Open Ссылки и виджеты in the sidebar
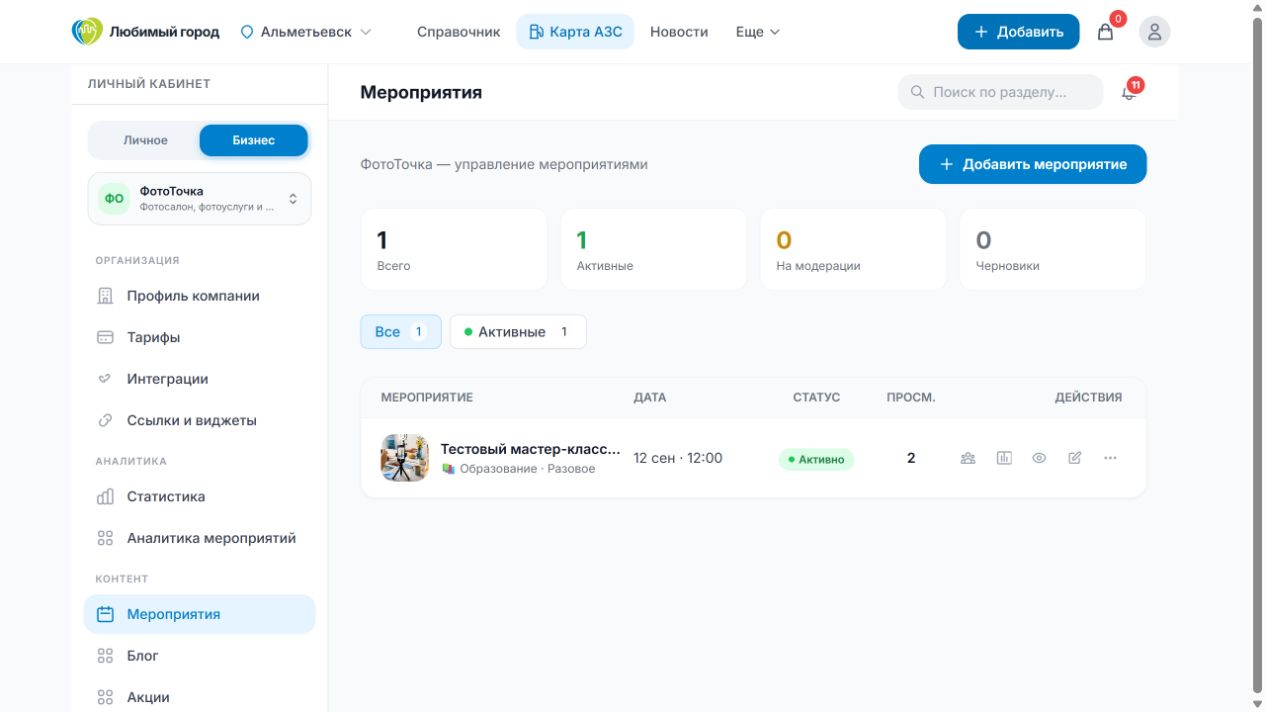This screenshot has width=1265, height=712. (x=200, y=421)
